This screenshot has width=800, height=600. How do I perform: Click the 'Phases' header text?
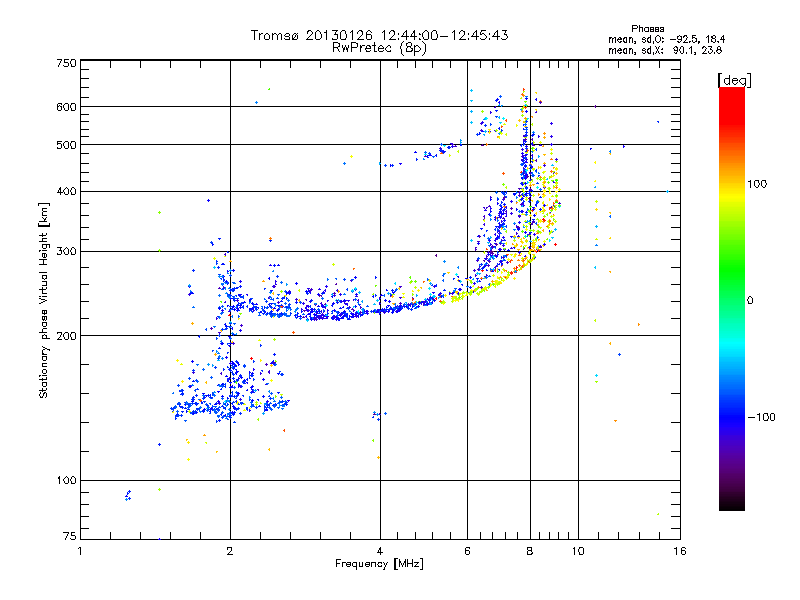(x=647, y=29)
